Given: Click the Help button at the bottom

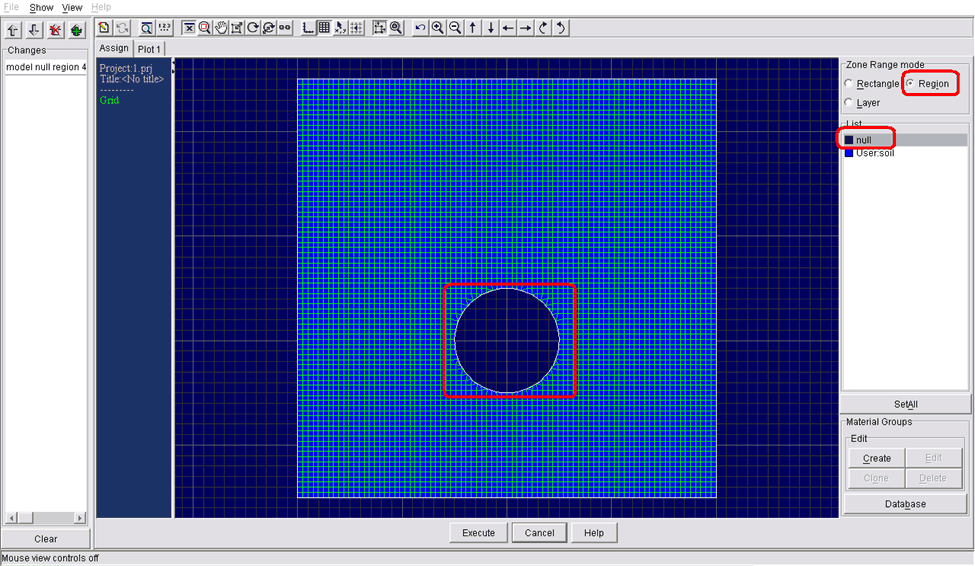Looking at the screenshot, I should (594, 533).
